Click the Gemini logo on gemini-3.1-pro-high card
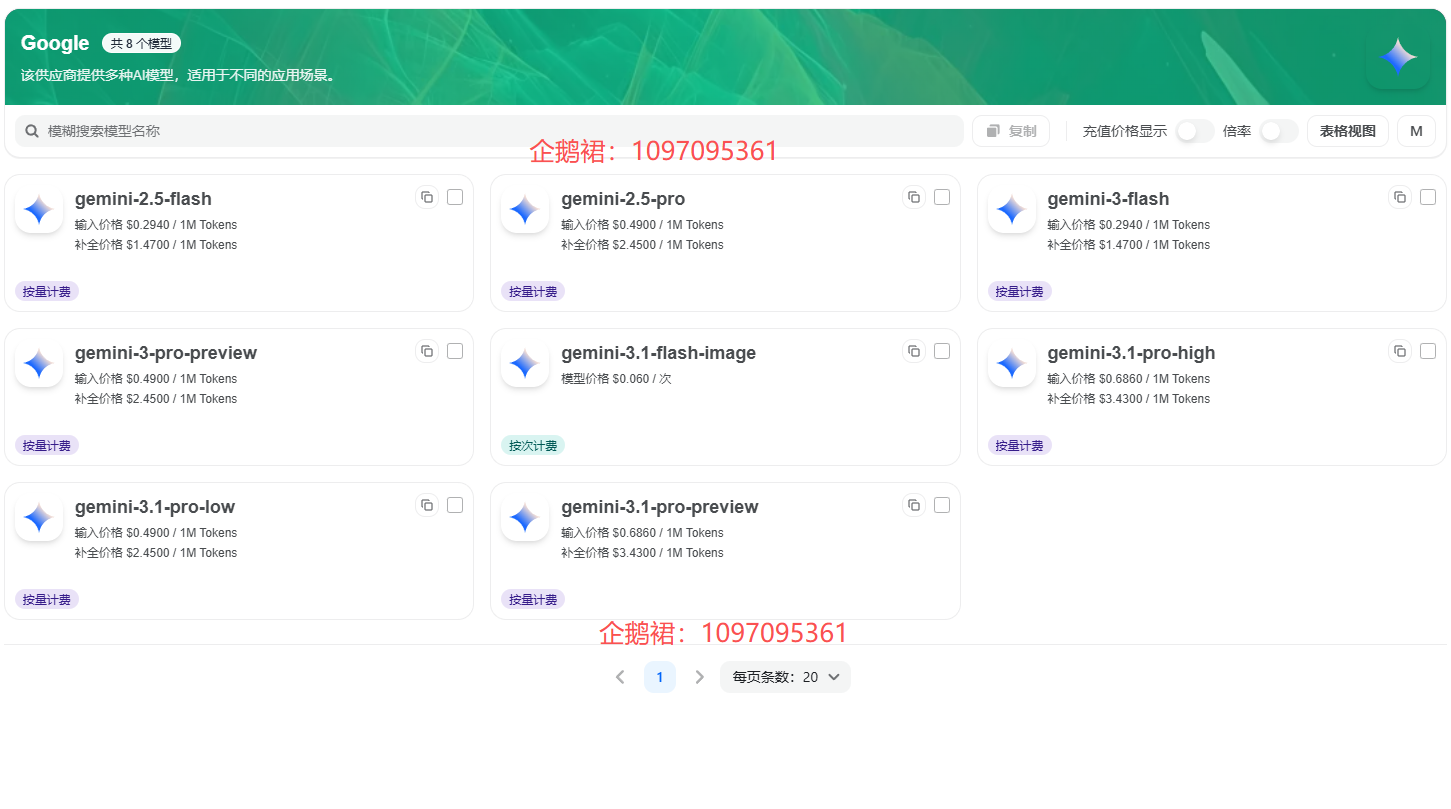 pos(1012,364)
